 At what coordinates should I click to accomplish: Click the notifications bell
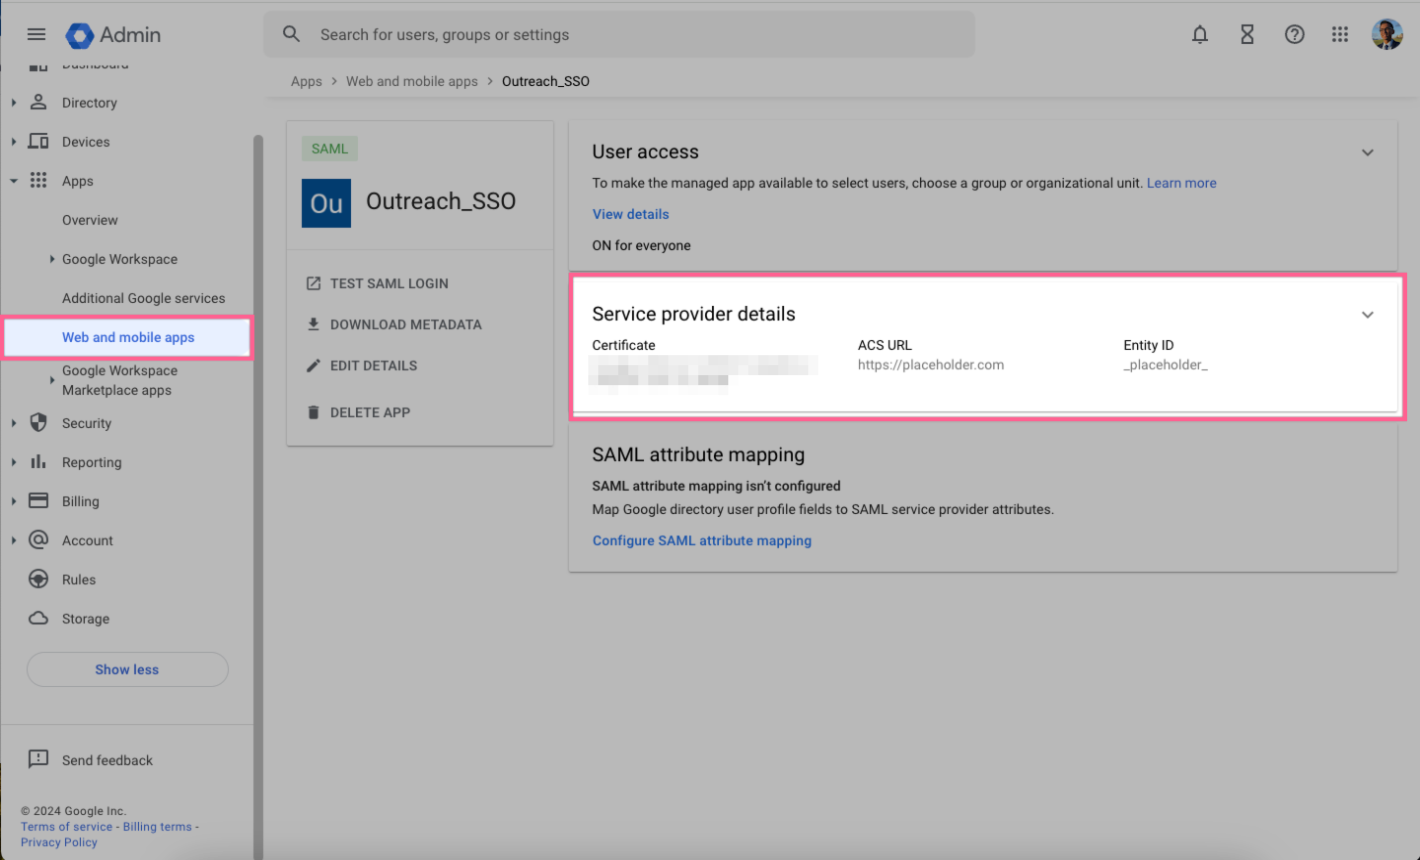click(x=1199, y=34)
